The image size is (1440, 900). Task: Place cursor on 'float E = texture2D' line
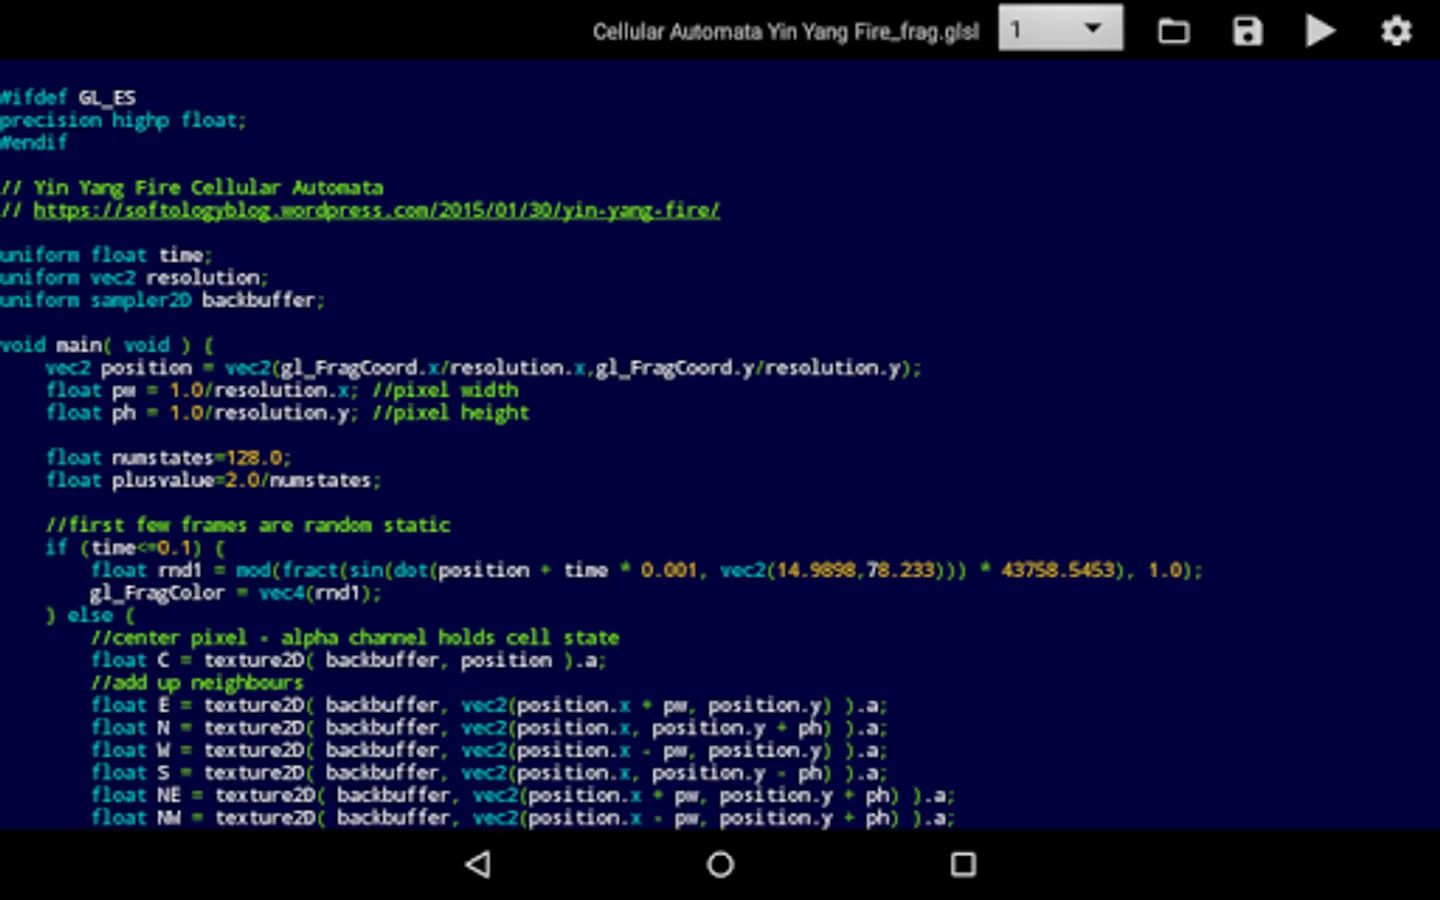tap(489, 705)
